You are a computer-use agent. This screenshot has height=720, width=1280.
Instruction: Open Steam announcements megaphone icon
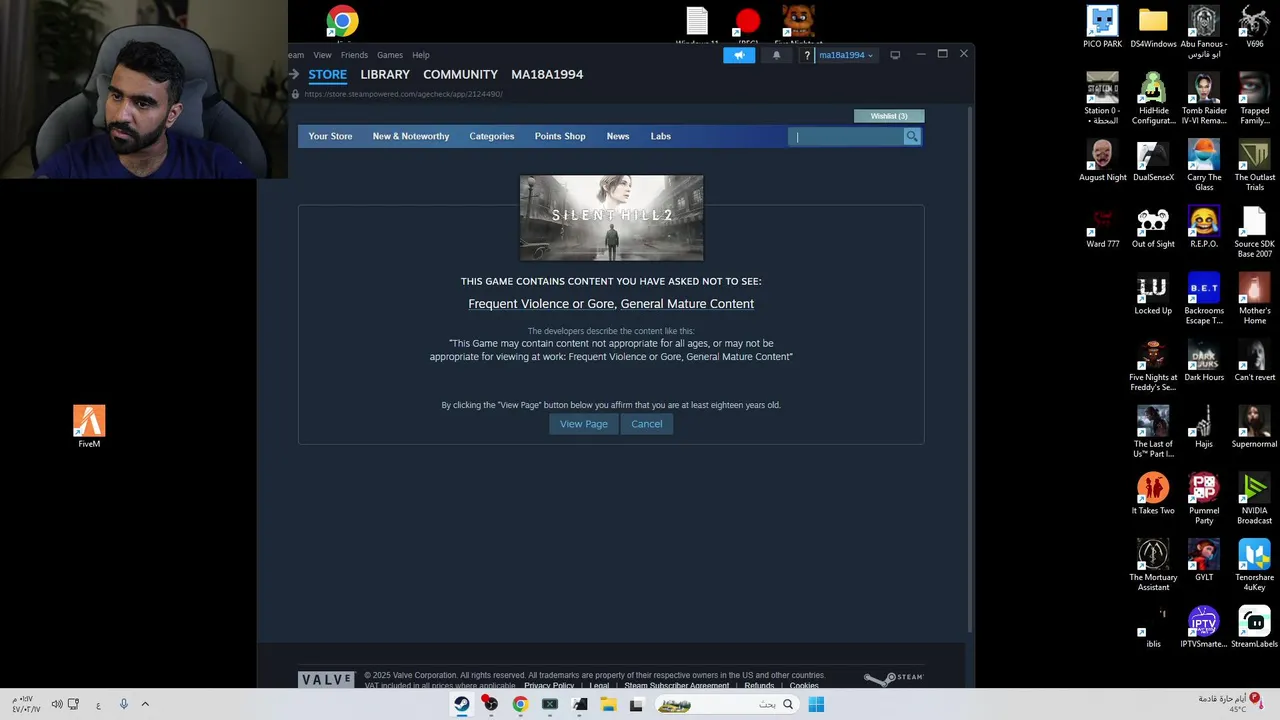pos(739,55)
